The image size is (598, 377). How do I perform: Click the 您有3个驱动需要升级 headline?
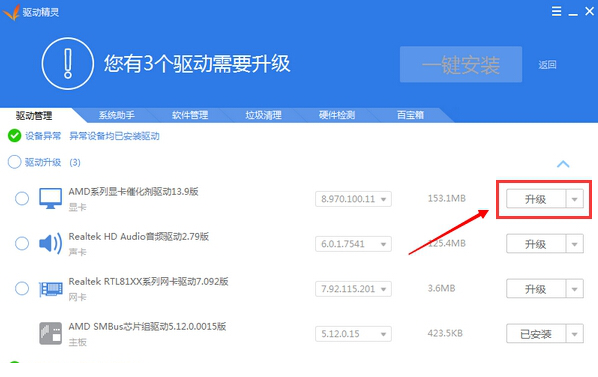(197, 64)
